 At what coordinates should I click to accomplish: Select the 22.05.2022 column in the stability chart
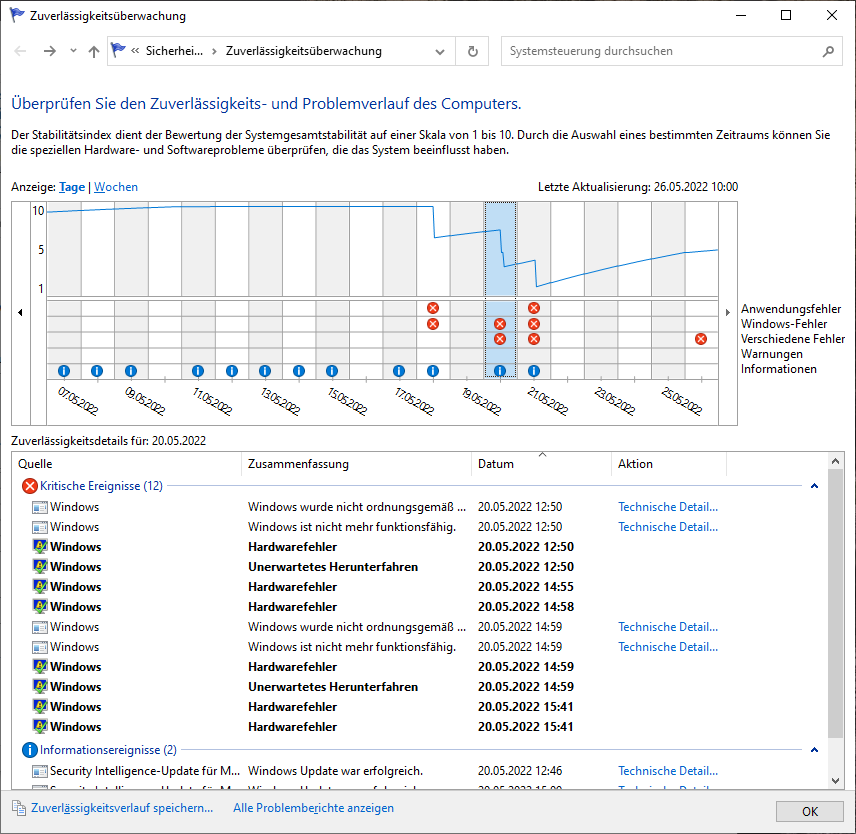click(567, 291)
